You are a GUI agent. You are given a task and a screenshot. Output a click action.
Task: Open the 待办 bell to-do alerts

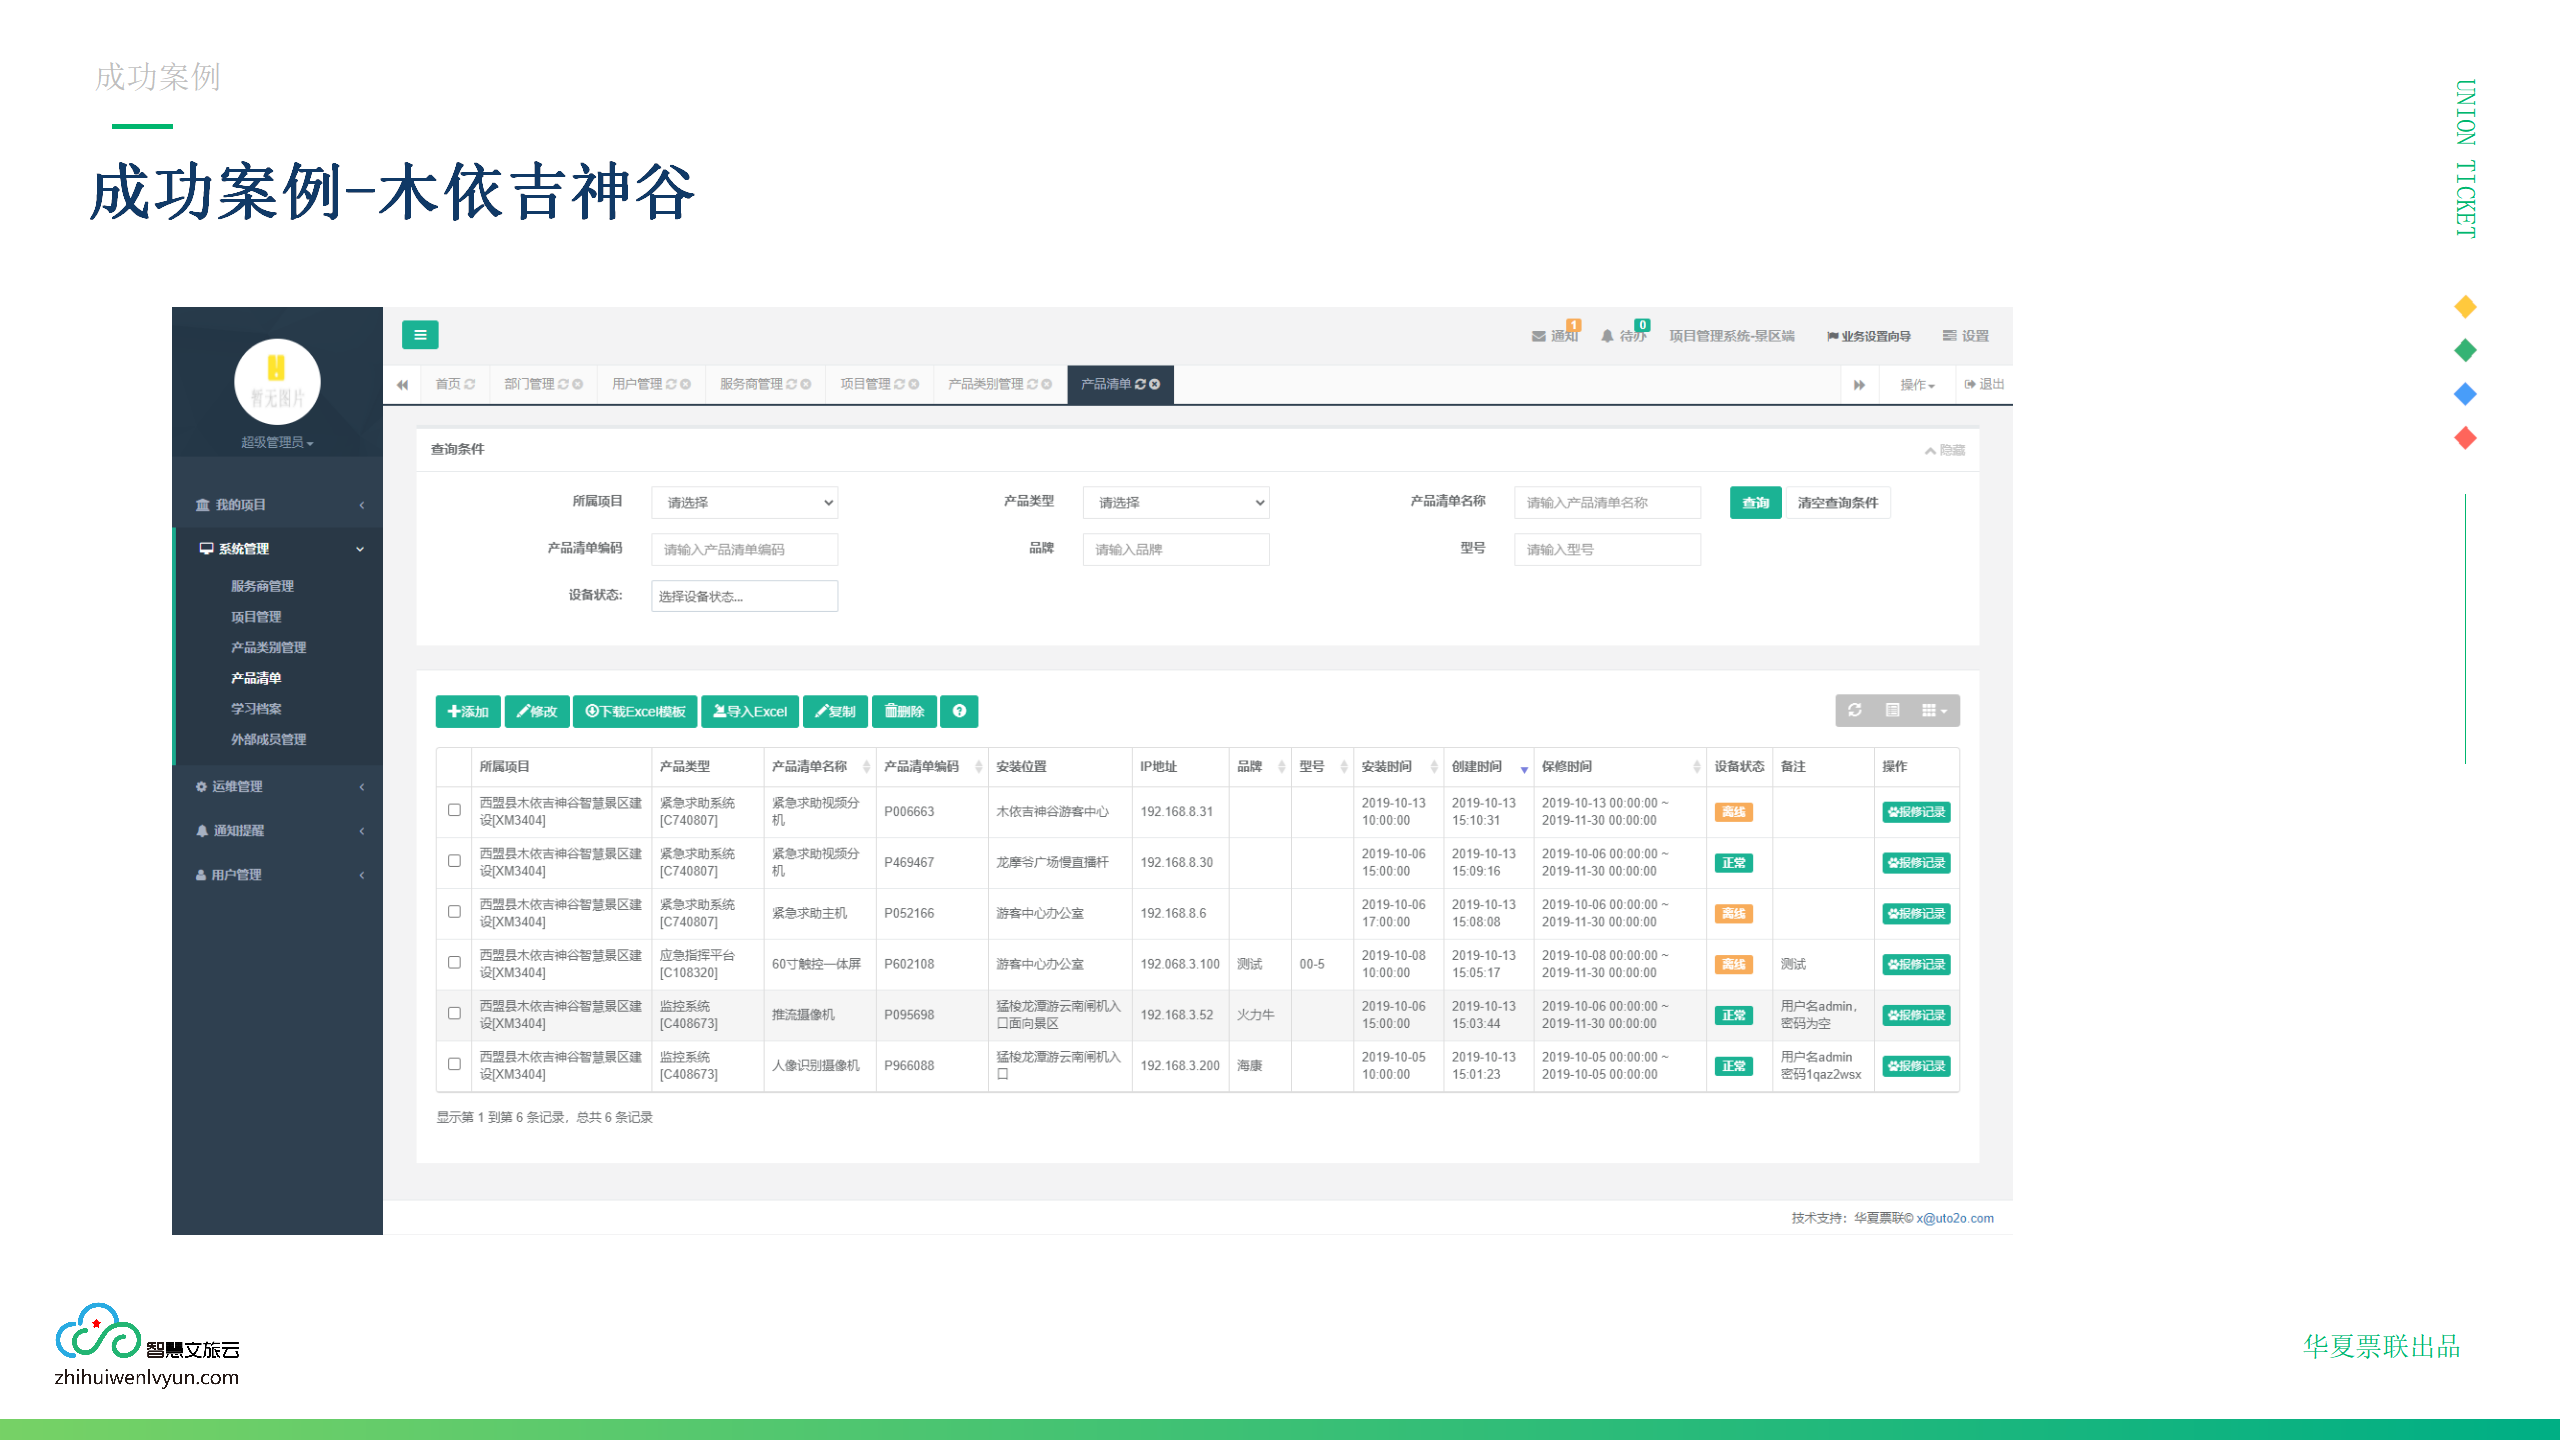point(1624,335)
